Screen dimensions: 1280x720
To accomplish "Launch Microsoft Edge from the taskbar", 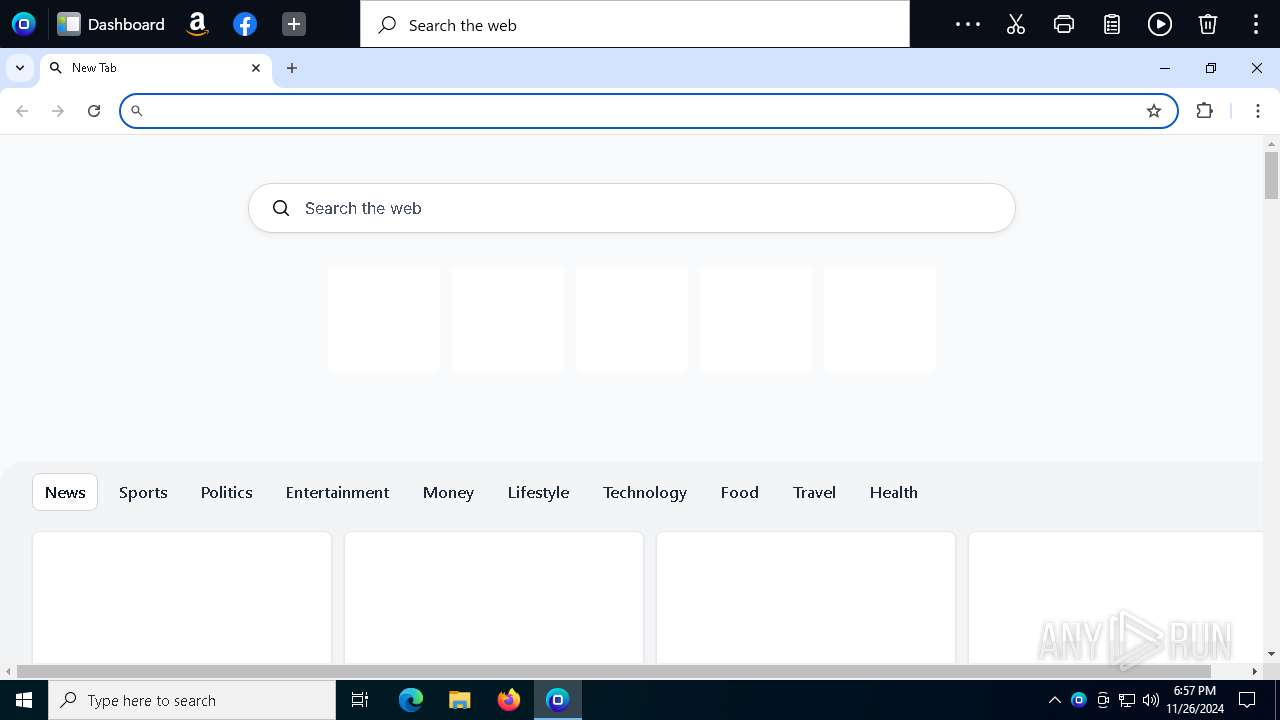I will [x=411, y=700].
